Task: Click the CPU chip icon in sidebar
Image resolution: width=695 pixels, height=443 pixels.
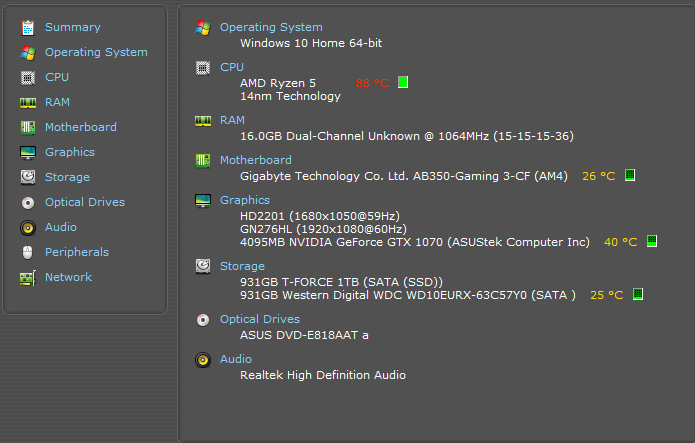Action: [x=28, y=78]
